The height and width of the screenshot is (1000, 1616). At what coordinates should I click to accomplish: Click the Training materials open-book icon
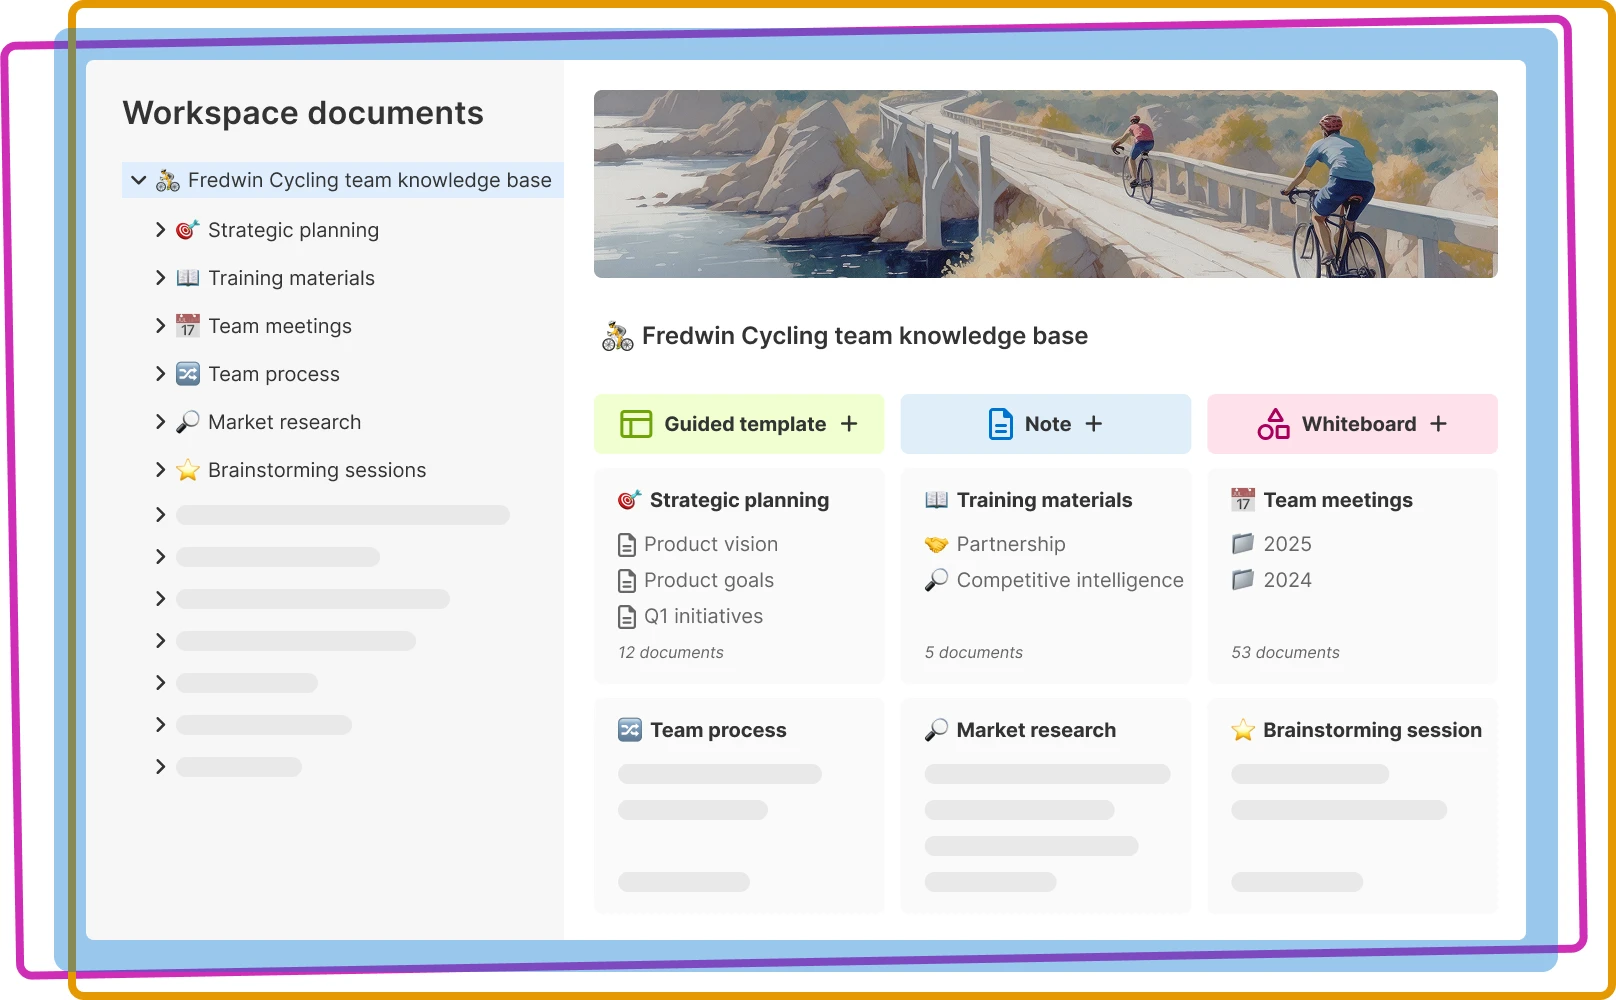point(187,277)
